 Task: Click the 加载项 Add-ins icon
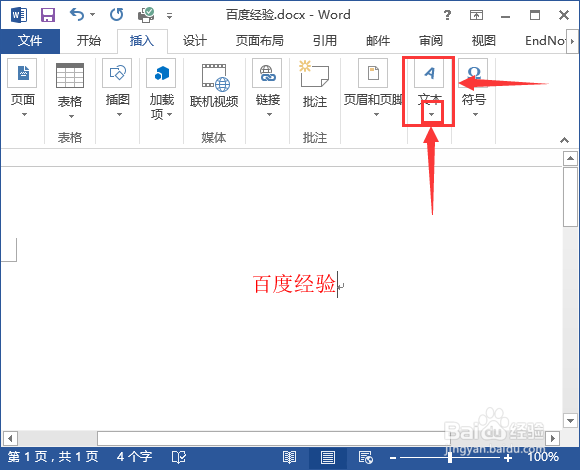pos(161,73)
